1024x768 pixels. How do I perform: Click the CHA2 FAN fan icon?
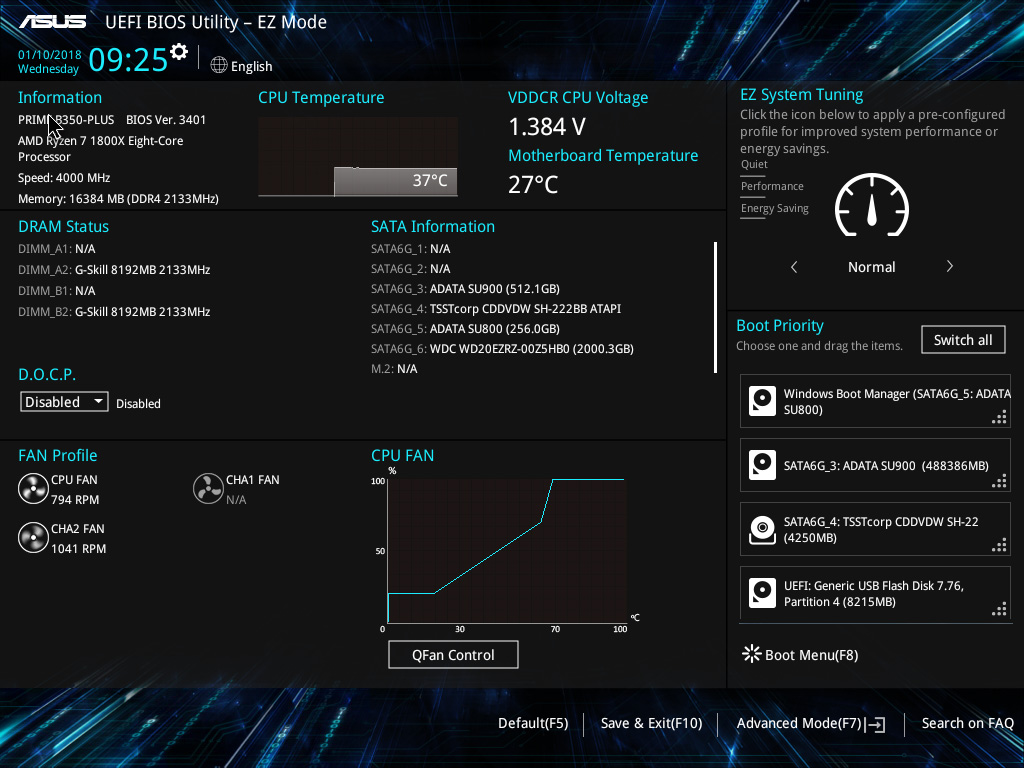coord(33,537)
